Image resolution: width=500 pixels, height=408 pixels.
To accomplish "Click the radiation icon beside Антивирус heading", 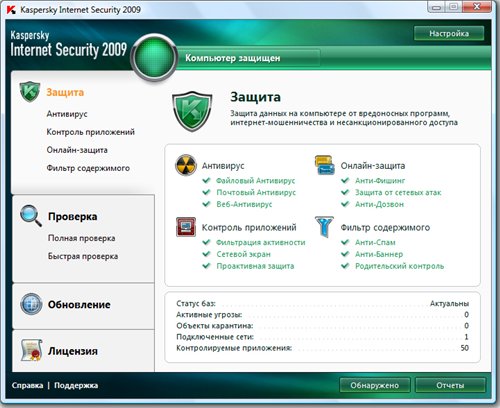I will 186,165.
